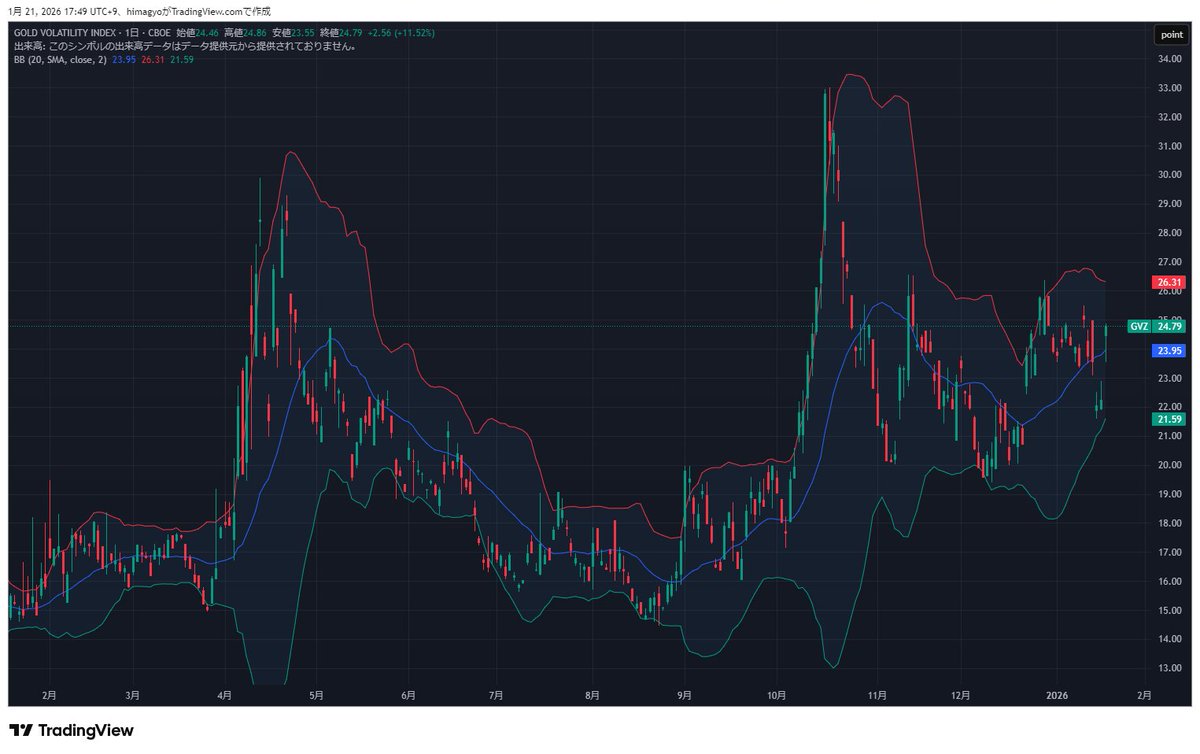Click the 20.00 price axis tick
The height and width of the screenshot is (754, 1200).
click(1170, 465)
